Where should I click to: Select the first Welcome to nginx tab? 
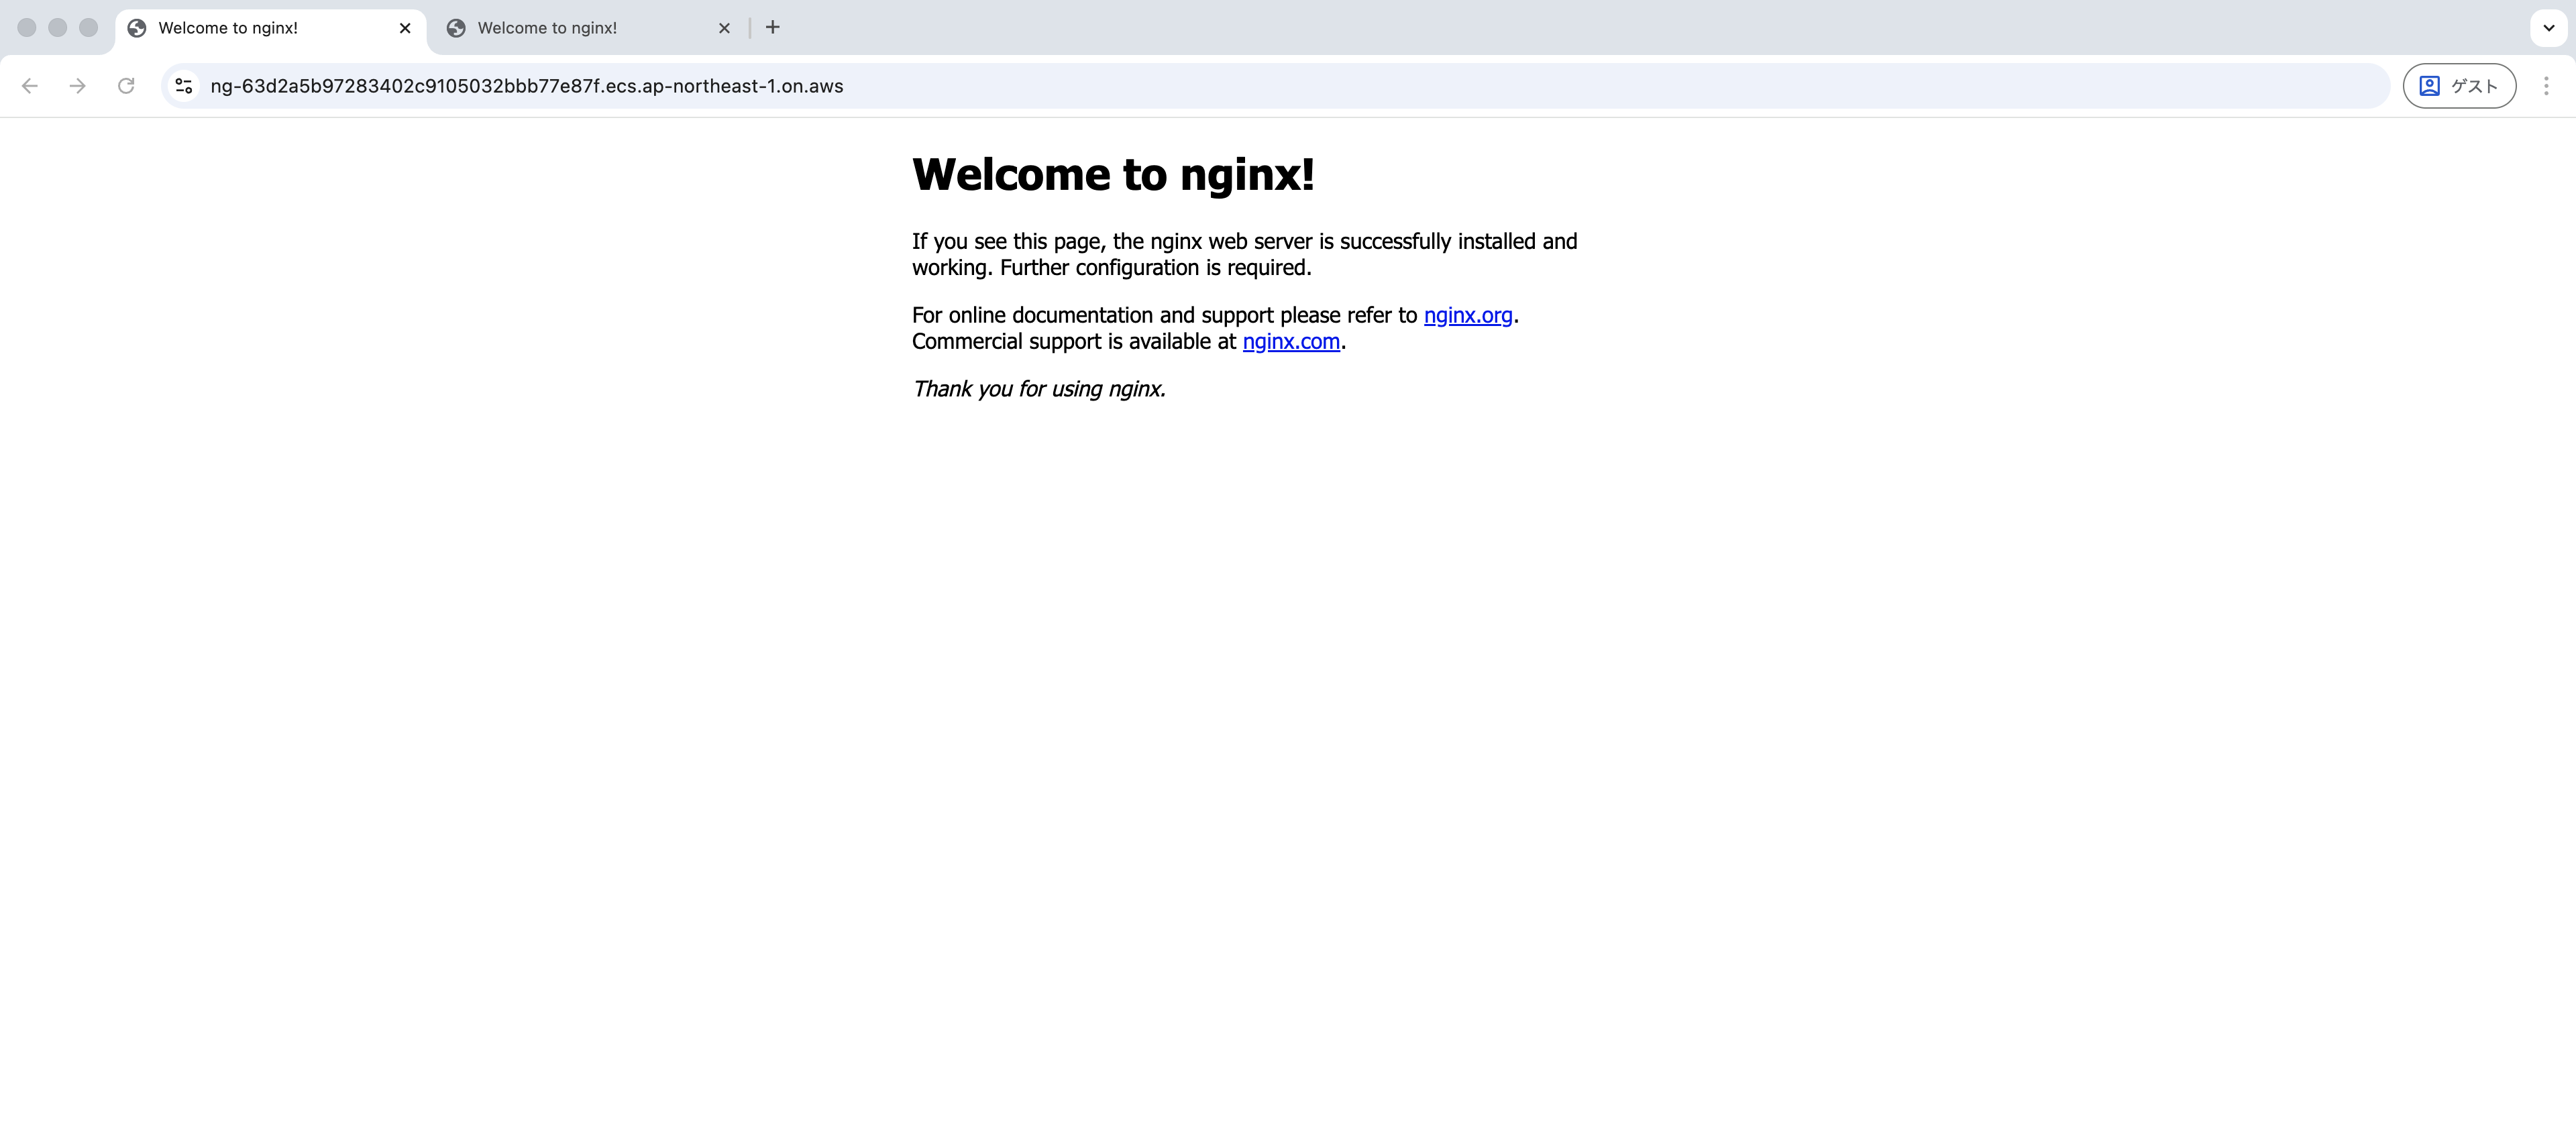tap(250, 28)
